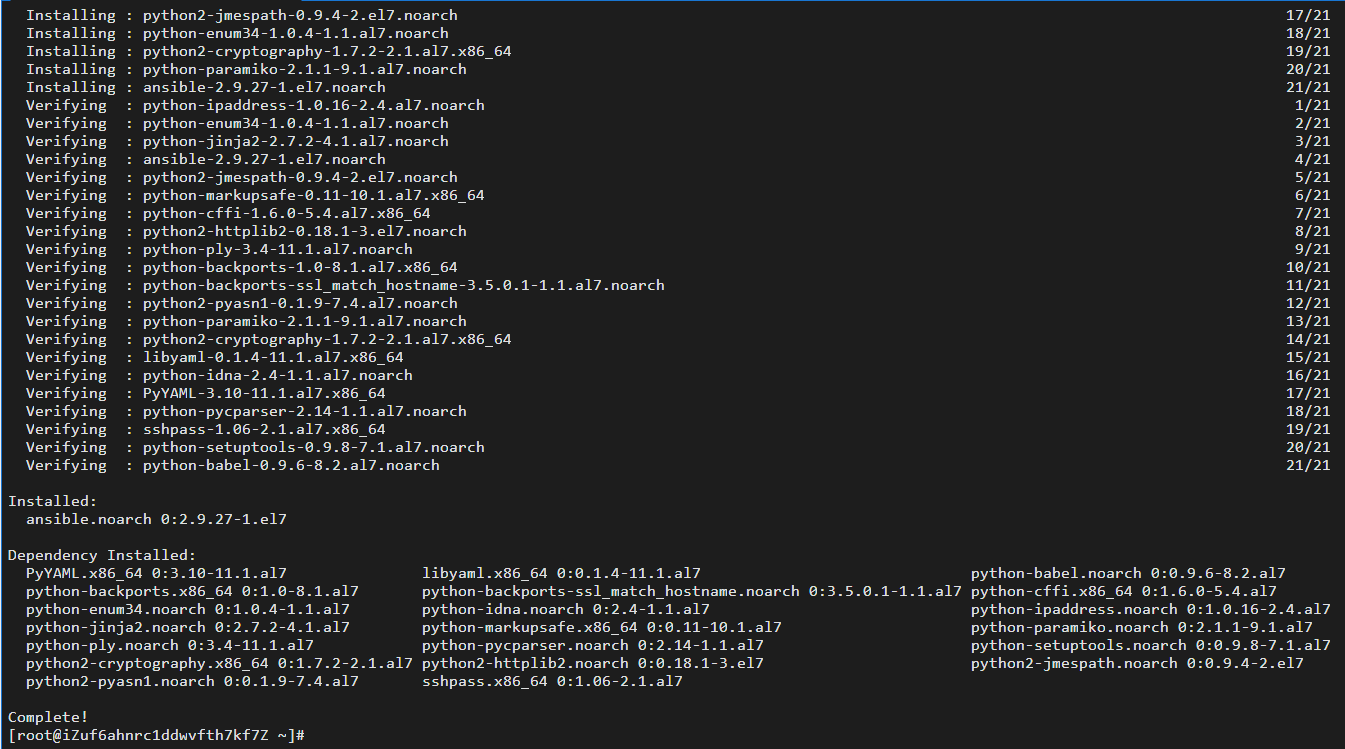
Task: Click the "Installing : python2-cryptography" line
Action: 268,51
